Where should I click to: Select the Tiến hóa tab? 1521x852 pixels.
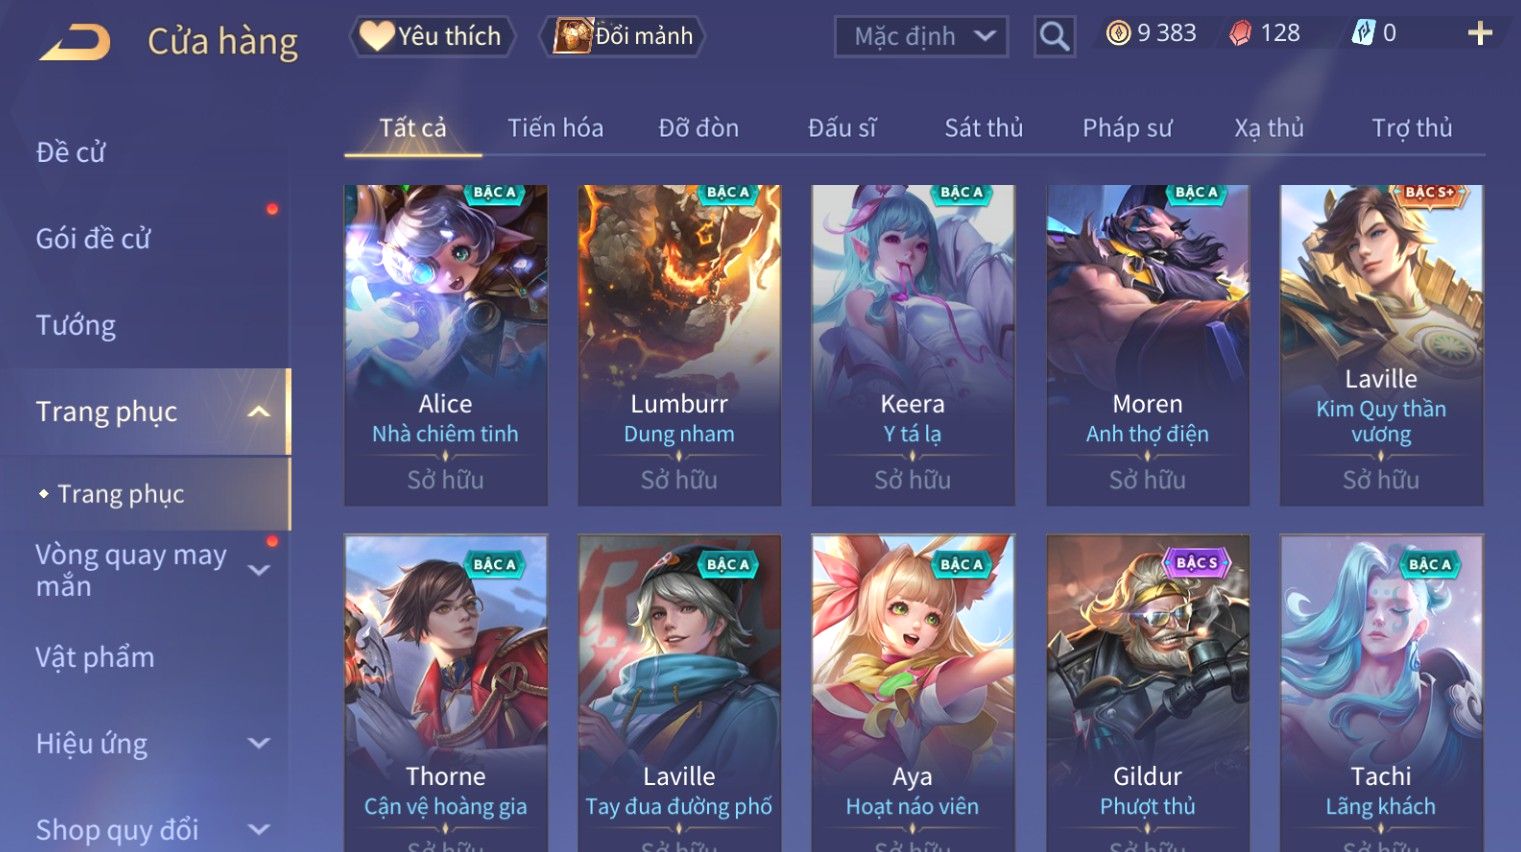tap(555, 128)
